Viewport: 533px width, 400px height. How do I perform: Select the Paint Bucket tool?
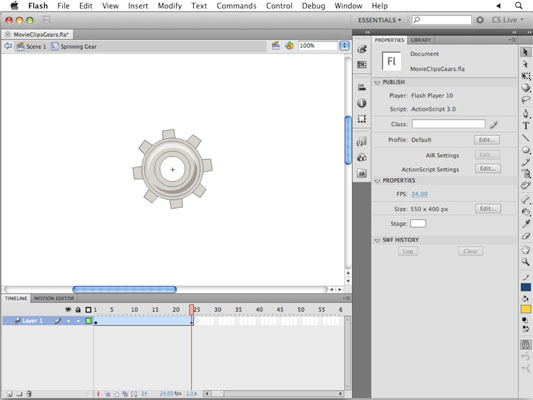[x=526, y=212]
